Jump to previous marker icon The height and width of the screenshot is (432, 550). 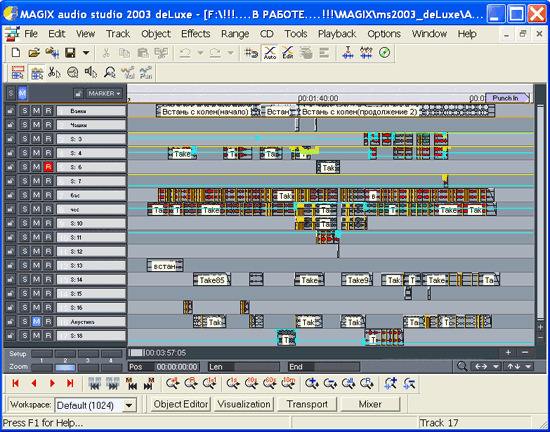pos(131,383)
